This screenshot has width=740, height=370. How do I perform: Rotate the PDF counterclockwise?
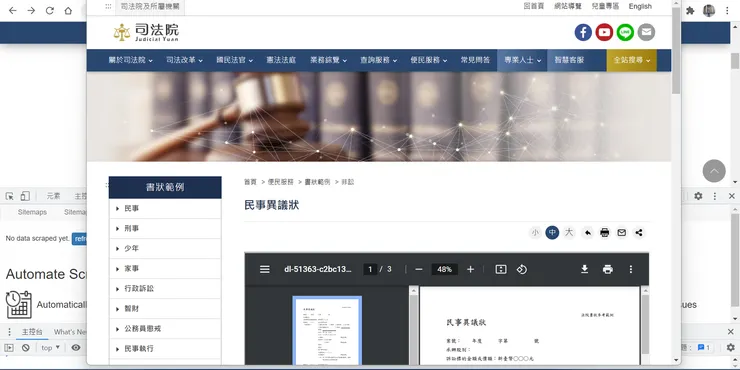(x=521, y=269)
